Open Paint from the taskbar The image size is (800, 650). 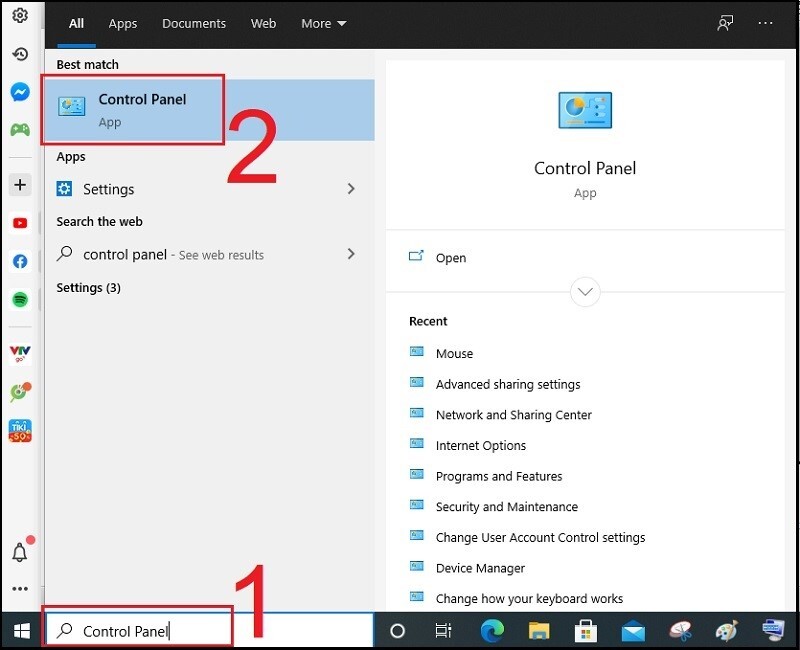(x=727, y=631)
